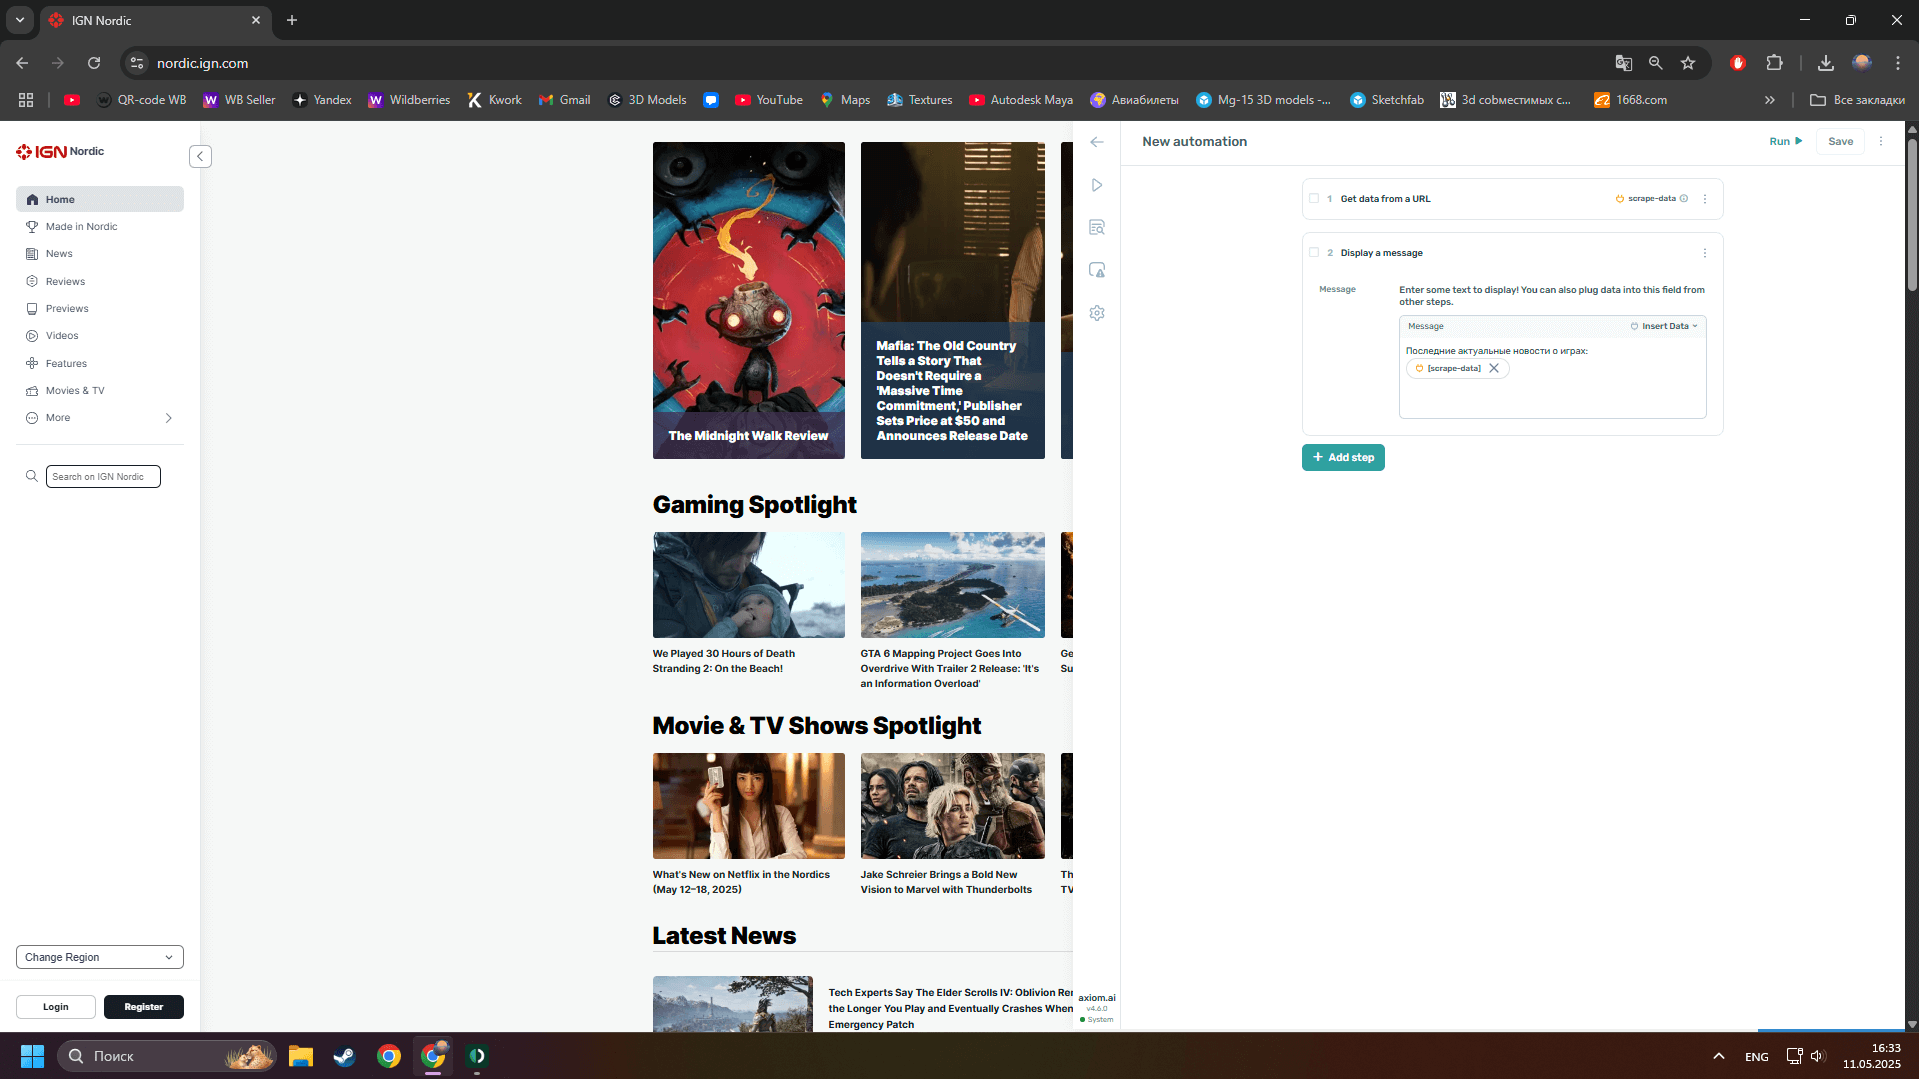
Task: Open Chrome three-dot menu
Action: pos(1898,63)
